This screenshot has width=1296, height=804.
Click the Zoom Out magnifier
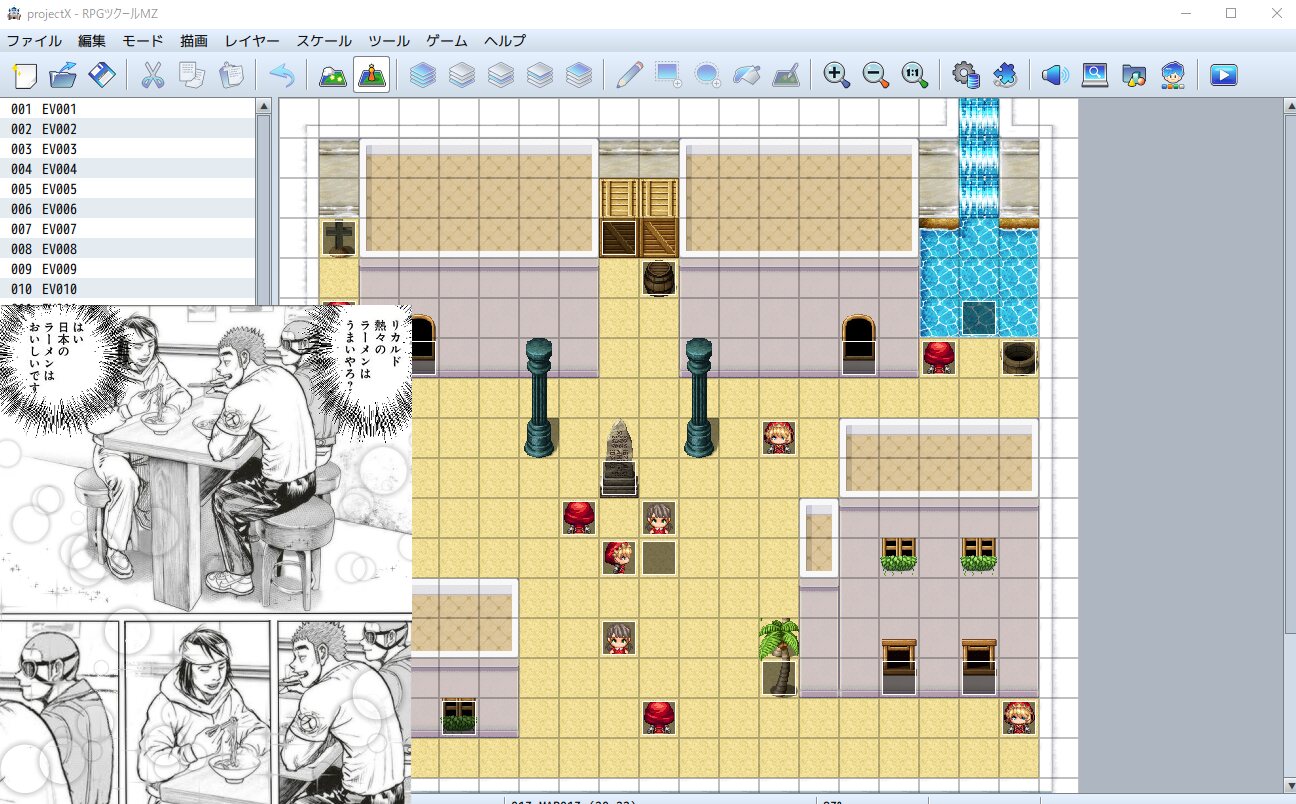(x=876, y=75)
